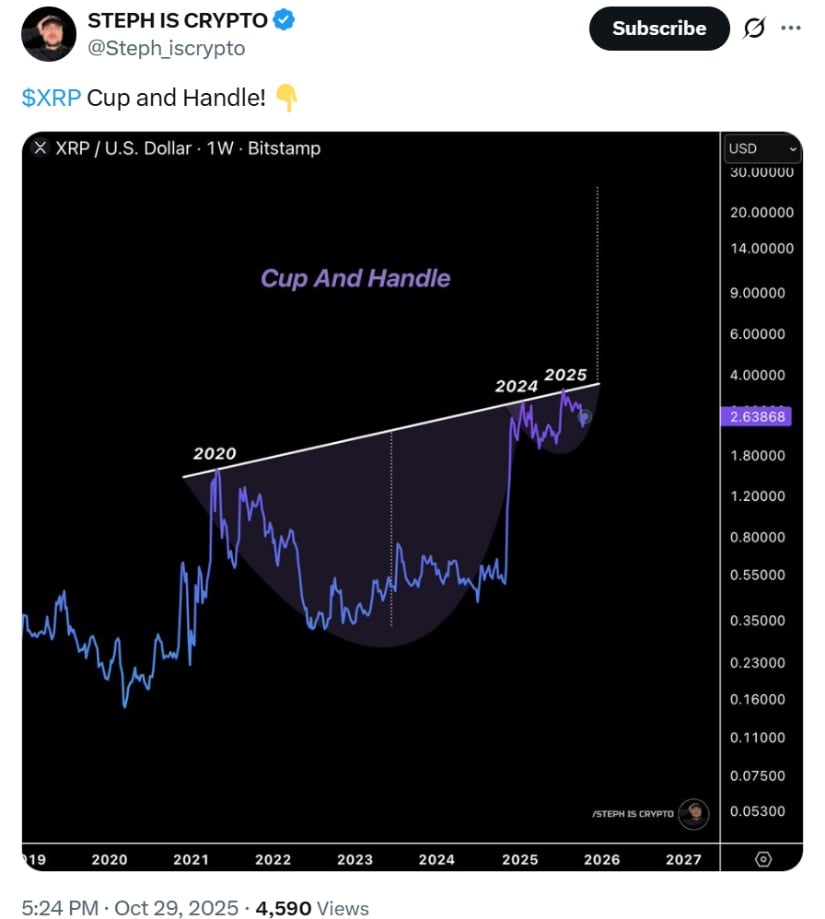Open the @Steph_iscrypto handle link
The image size is (825, 919).
(166, 47)
